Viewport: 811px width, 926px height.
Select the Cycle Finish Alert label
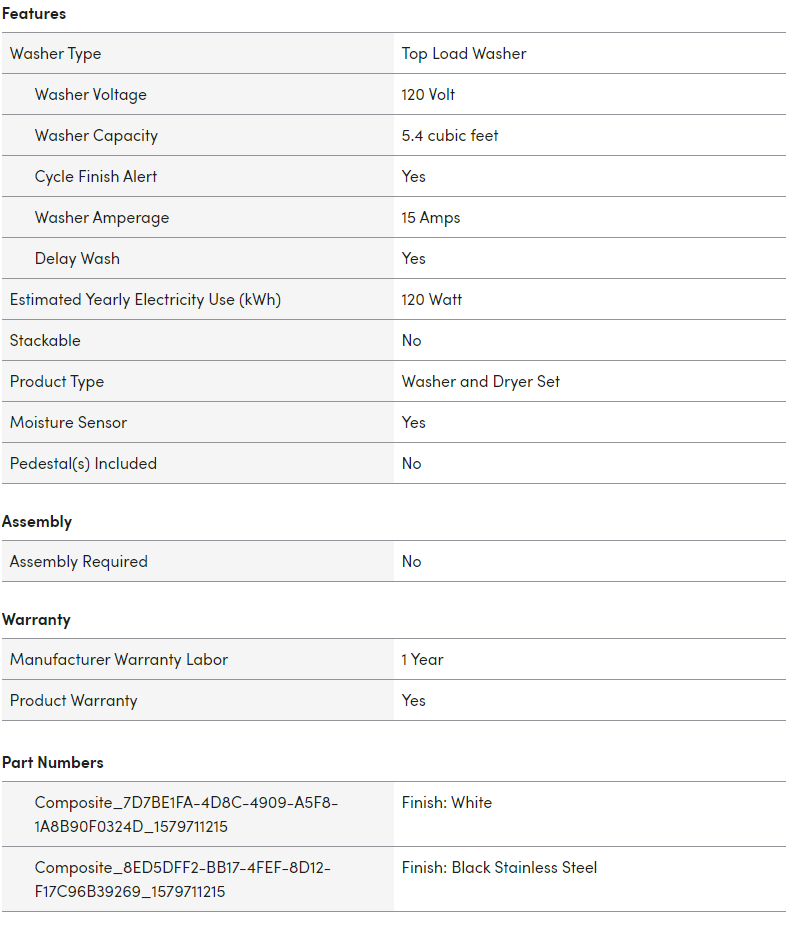(96, 177)
